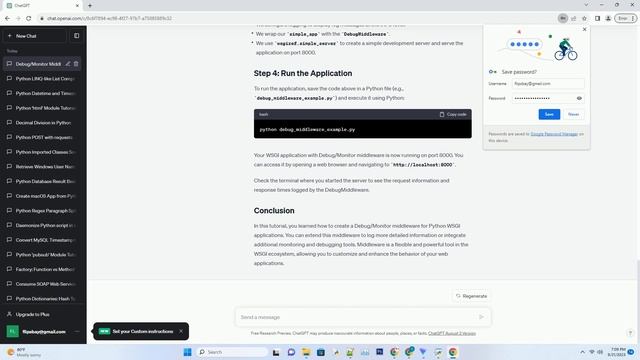Show hidden system tray icons chevron
Screen dimensions: 640x360
pos(582,352)
